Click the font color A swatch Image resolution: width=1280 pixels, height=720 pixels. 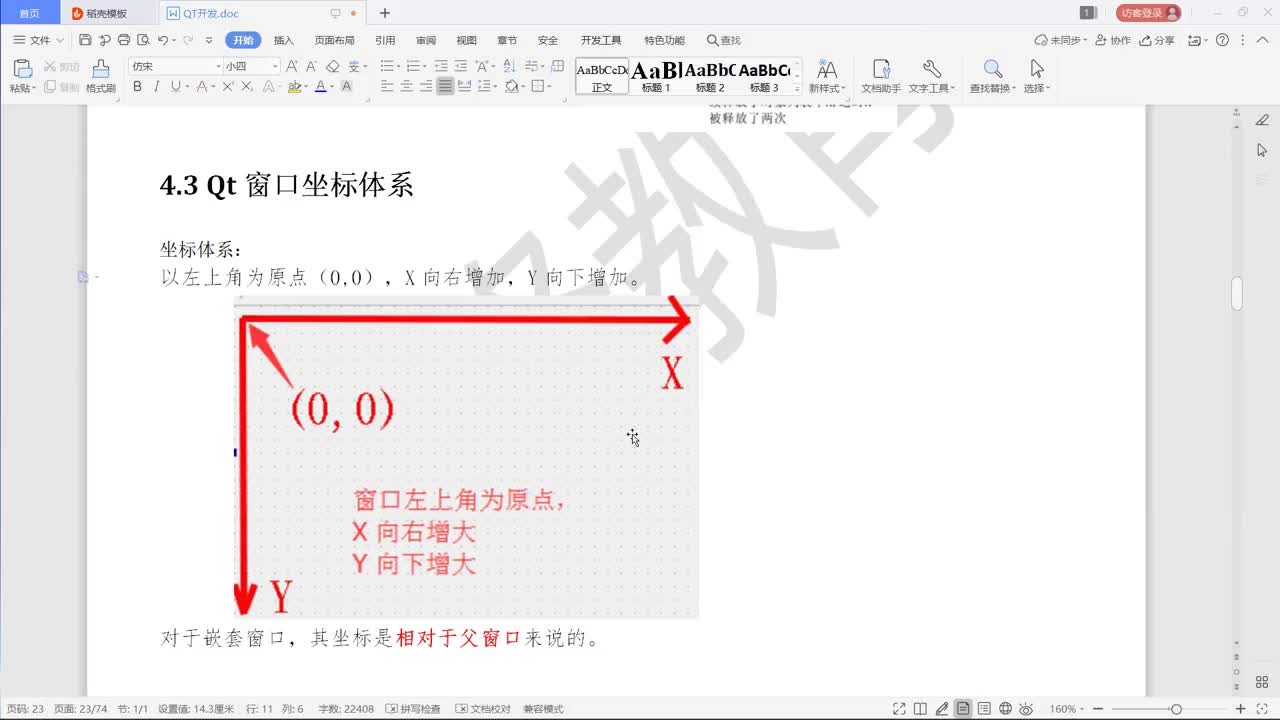(320, 87)
